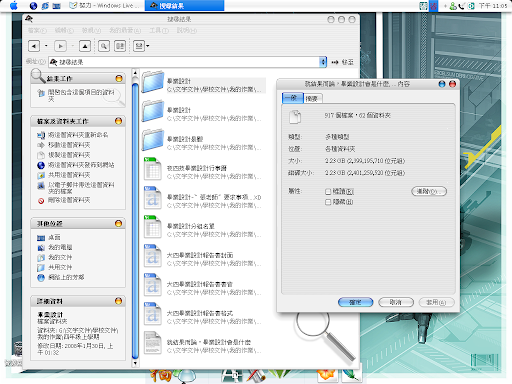Open the Apple logo start menu
The width and height of the screenshot is (512, 384).
[x=14, y=6]
